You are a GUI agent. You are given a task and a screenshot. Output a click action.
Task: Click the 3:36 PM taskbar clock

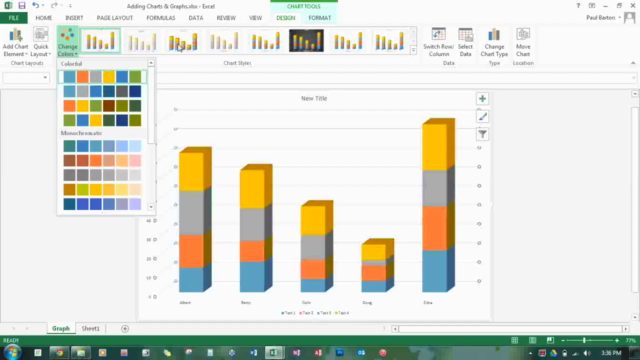point(611,353)
